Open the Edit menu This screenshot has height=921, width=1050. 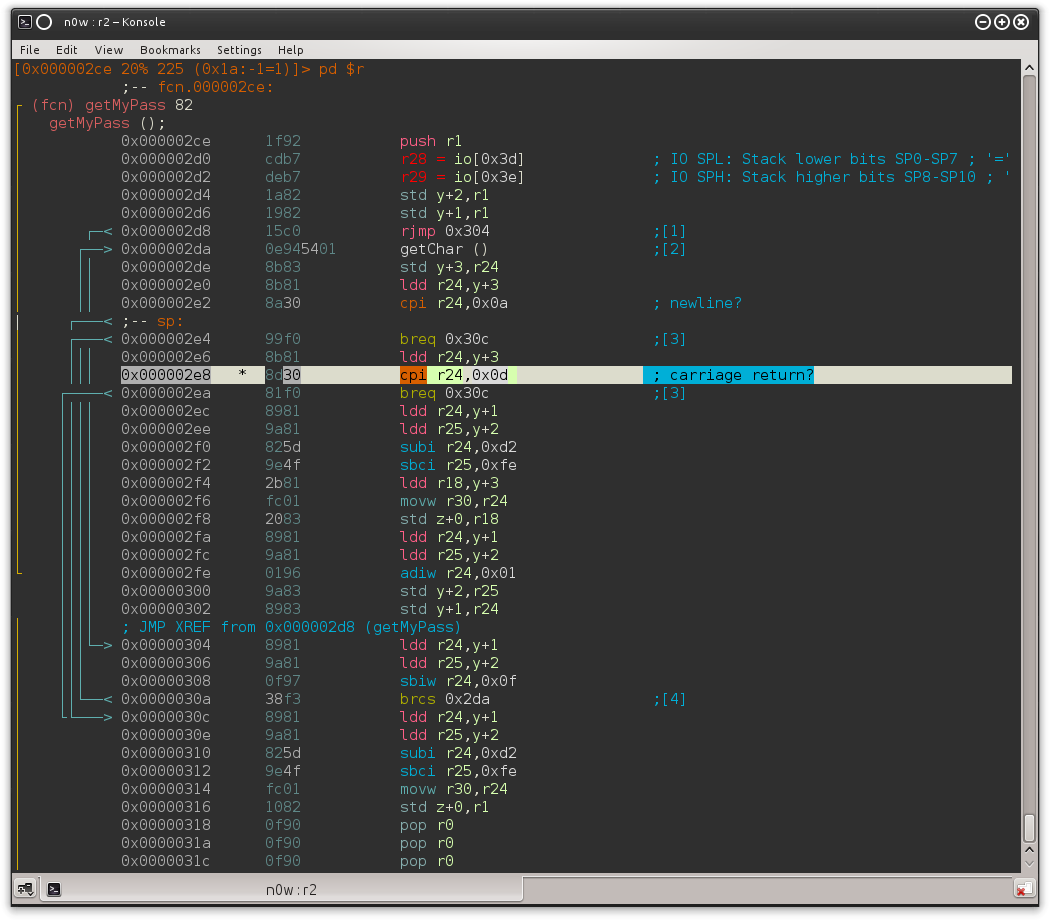click(66, 49)
